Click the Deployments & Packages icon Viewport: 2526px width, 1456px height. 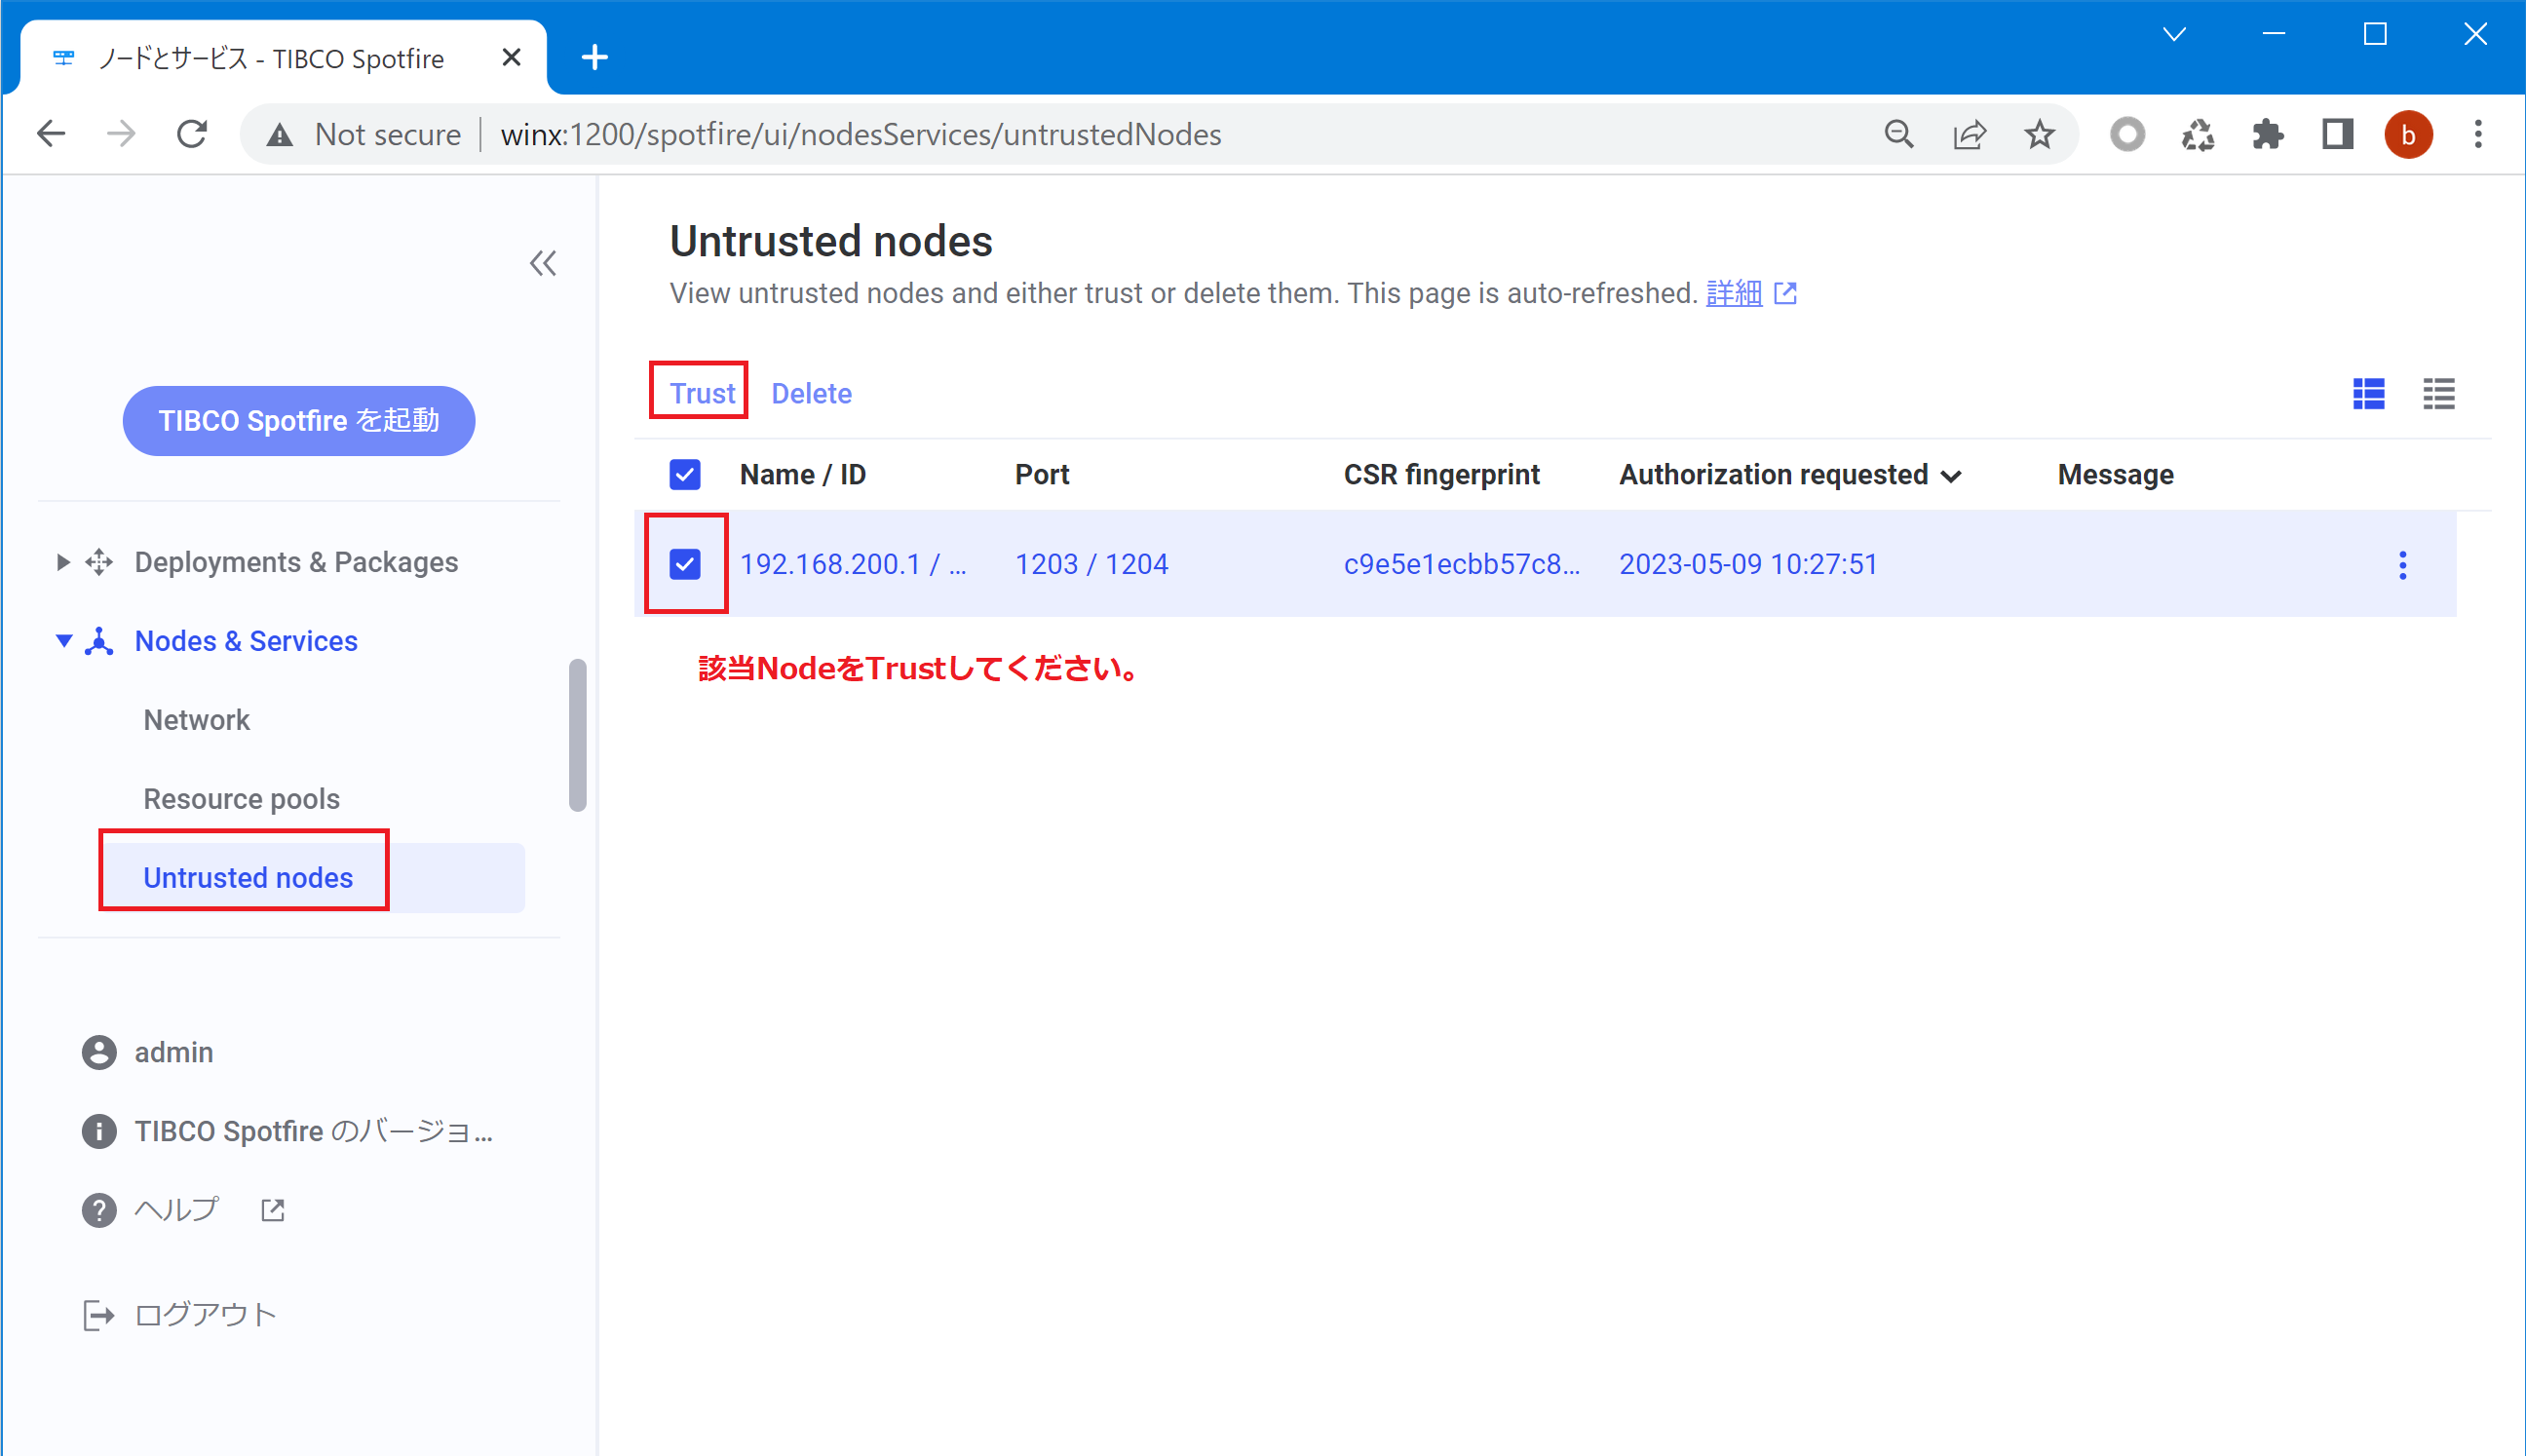click(x=99, y=562)
